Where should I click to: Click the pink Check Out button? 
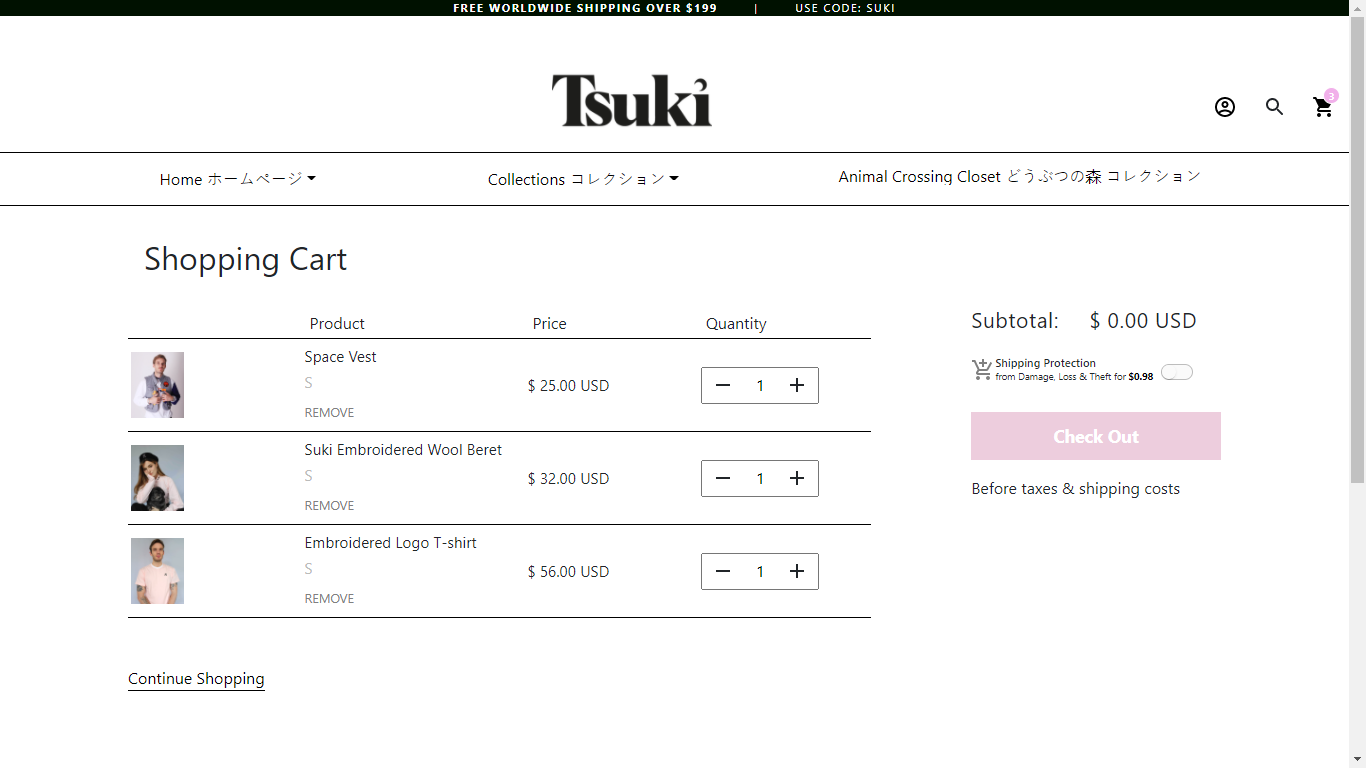pyautogui.click(x=1096, y=436)
